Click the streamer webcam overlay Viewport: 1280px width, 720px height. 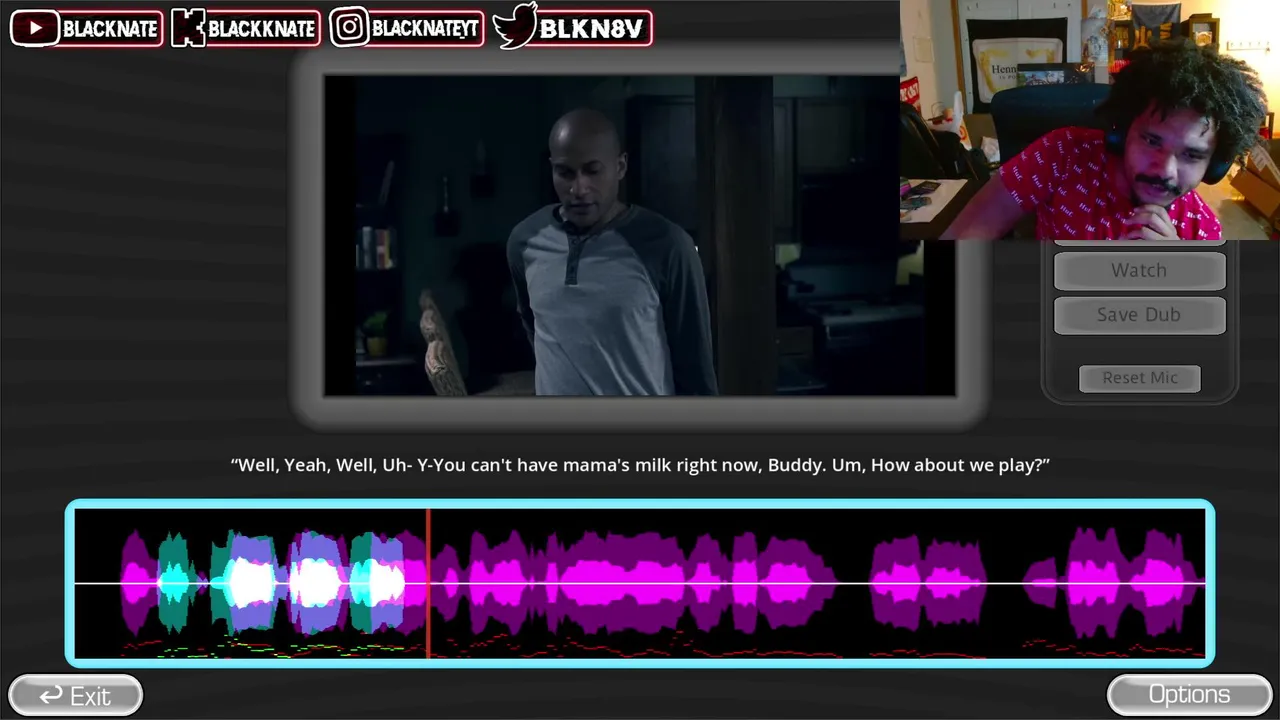point(1090,120)
